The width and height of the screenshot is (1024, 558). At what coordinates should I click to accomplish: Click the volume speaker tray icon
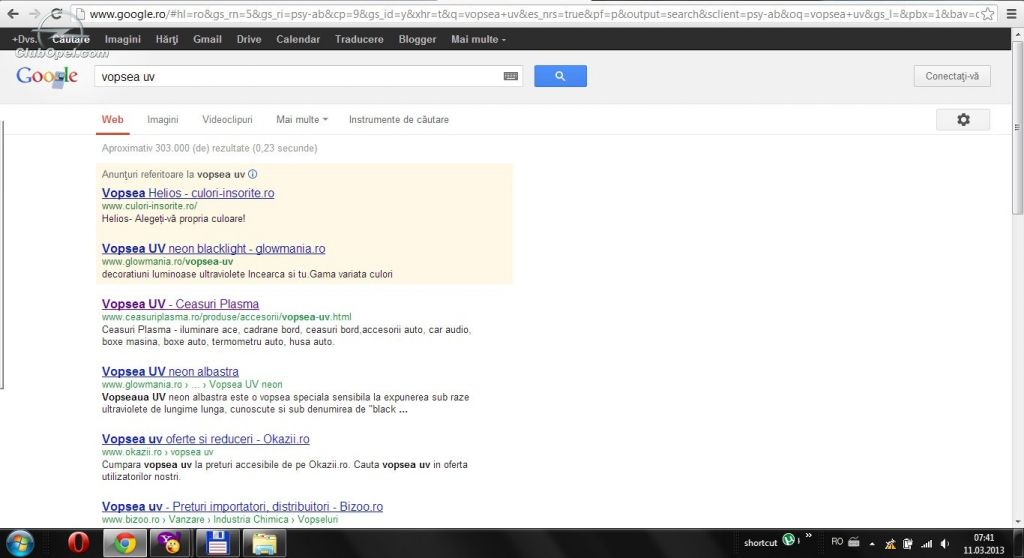coord(945,544)
